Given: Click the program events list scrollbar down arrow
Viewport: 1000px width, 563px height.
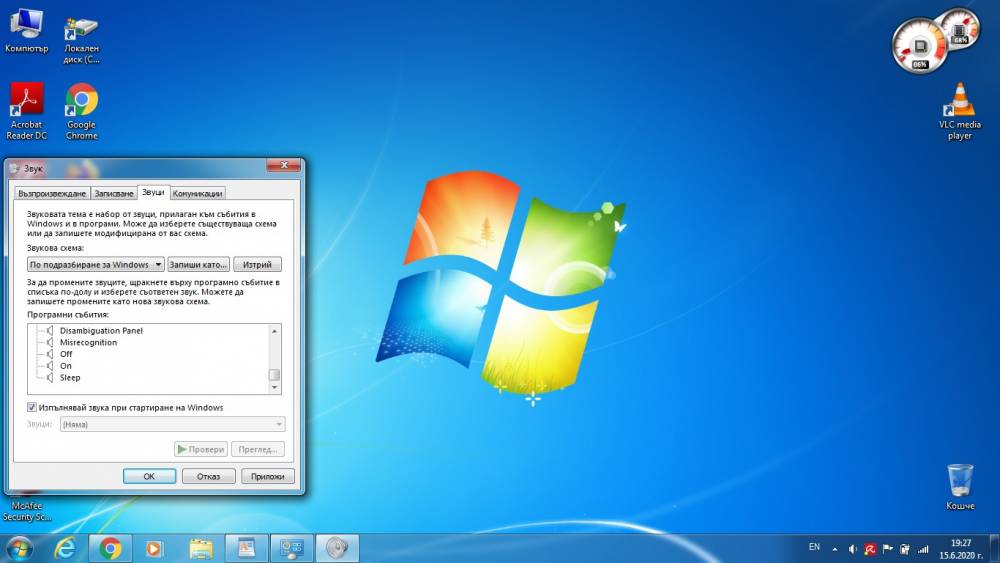Looking at the screenshot, I should click(x=274, y=387).
